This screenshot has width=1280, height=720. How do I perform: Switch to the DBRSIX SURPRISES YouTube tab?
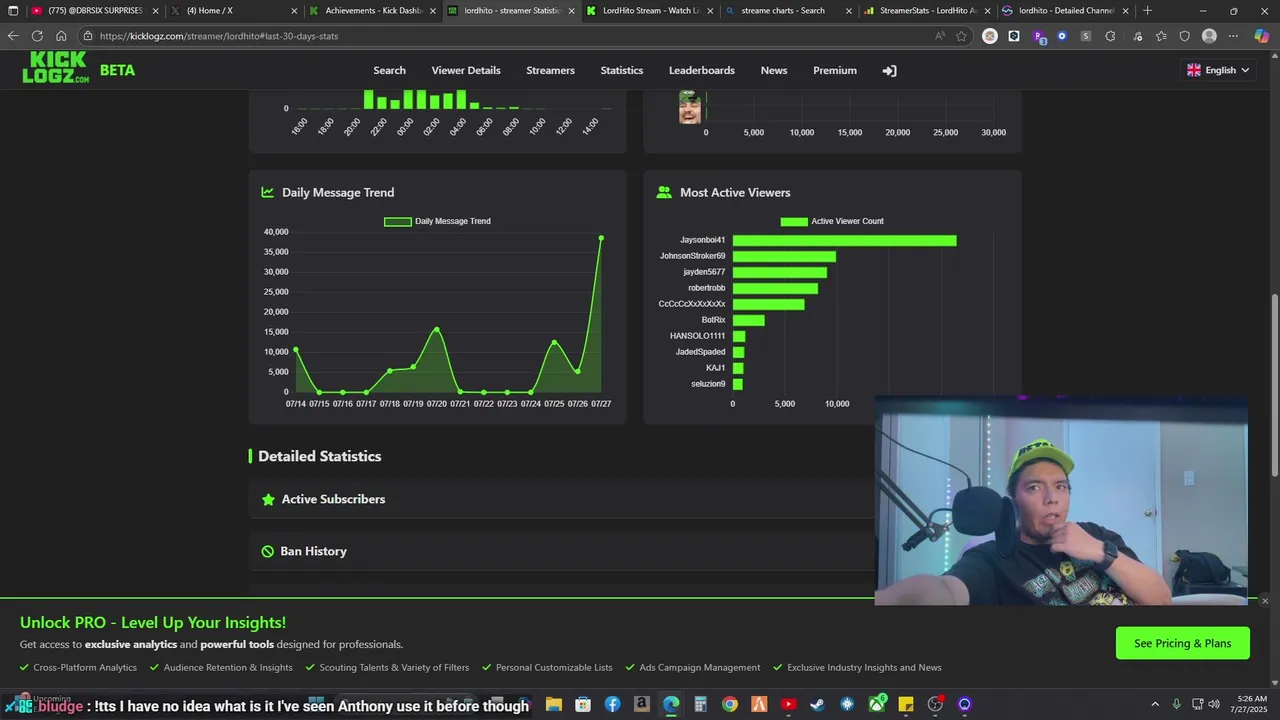(94, 11)
